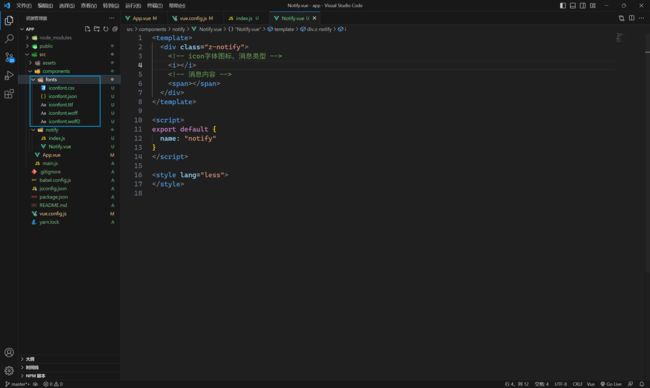Open Notify.vue in explorer tree
650x388 pixels.
coord(59,147)
